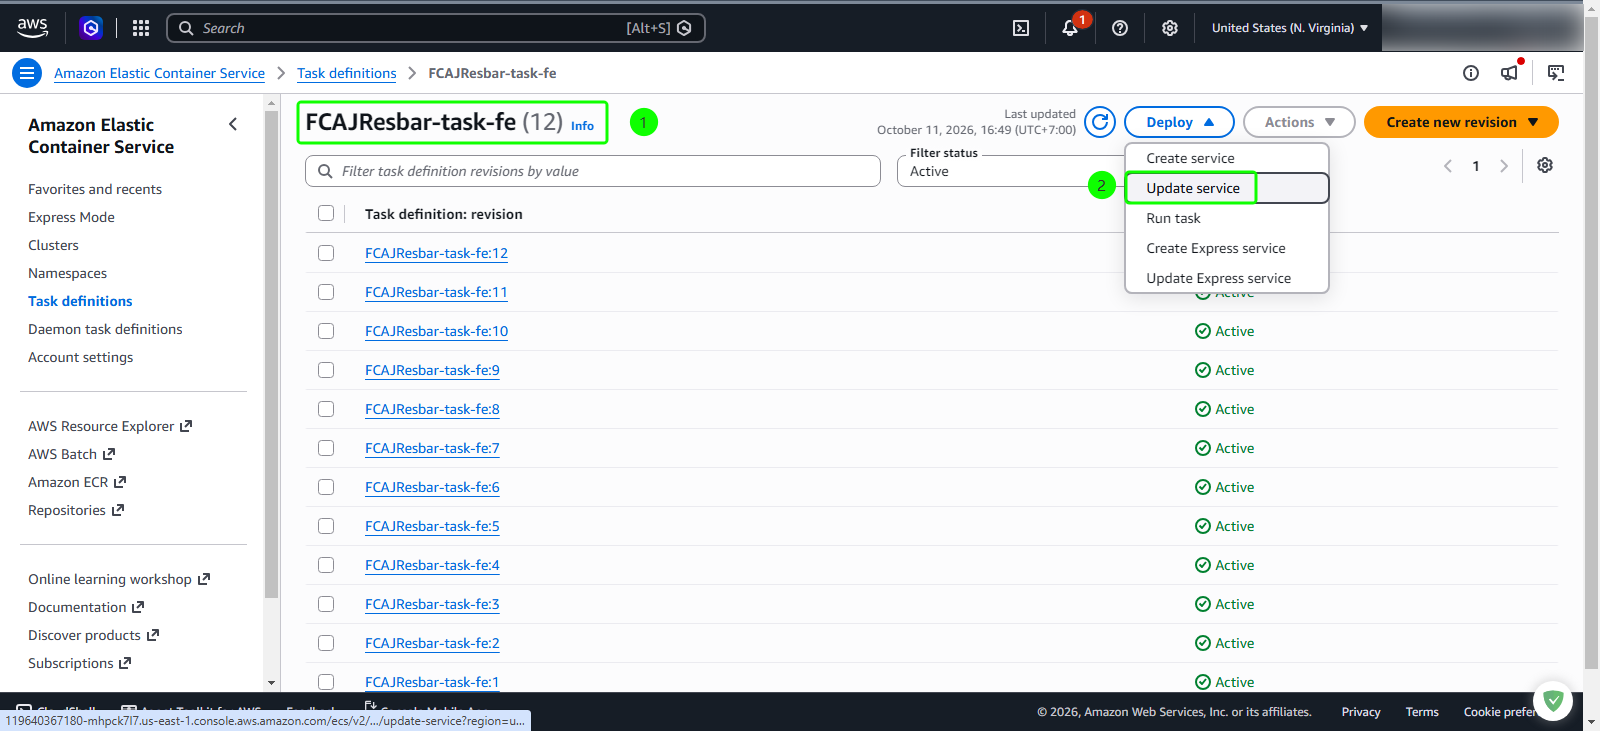Select all task definition revisions checkbox

(x=326, y=213)
